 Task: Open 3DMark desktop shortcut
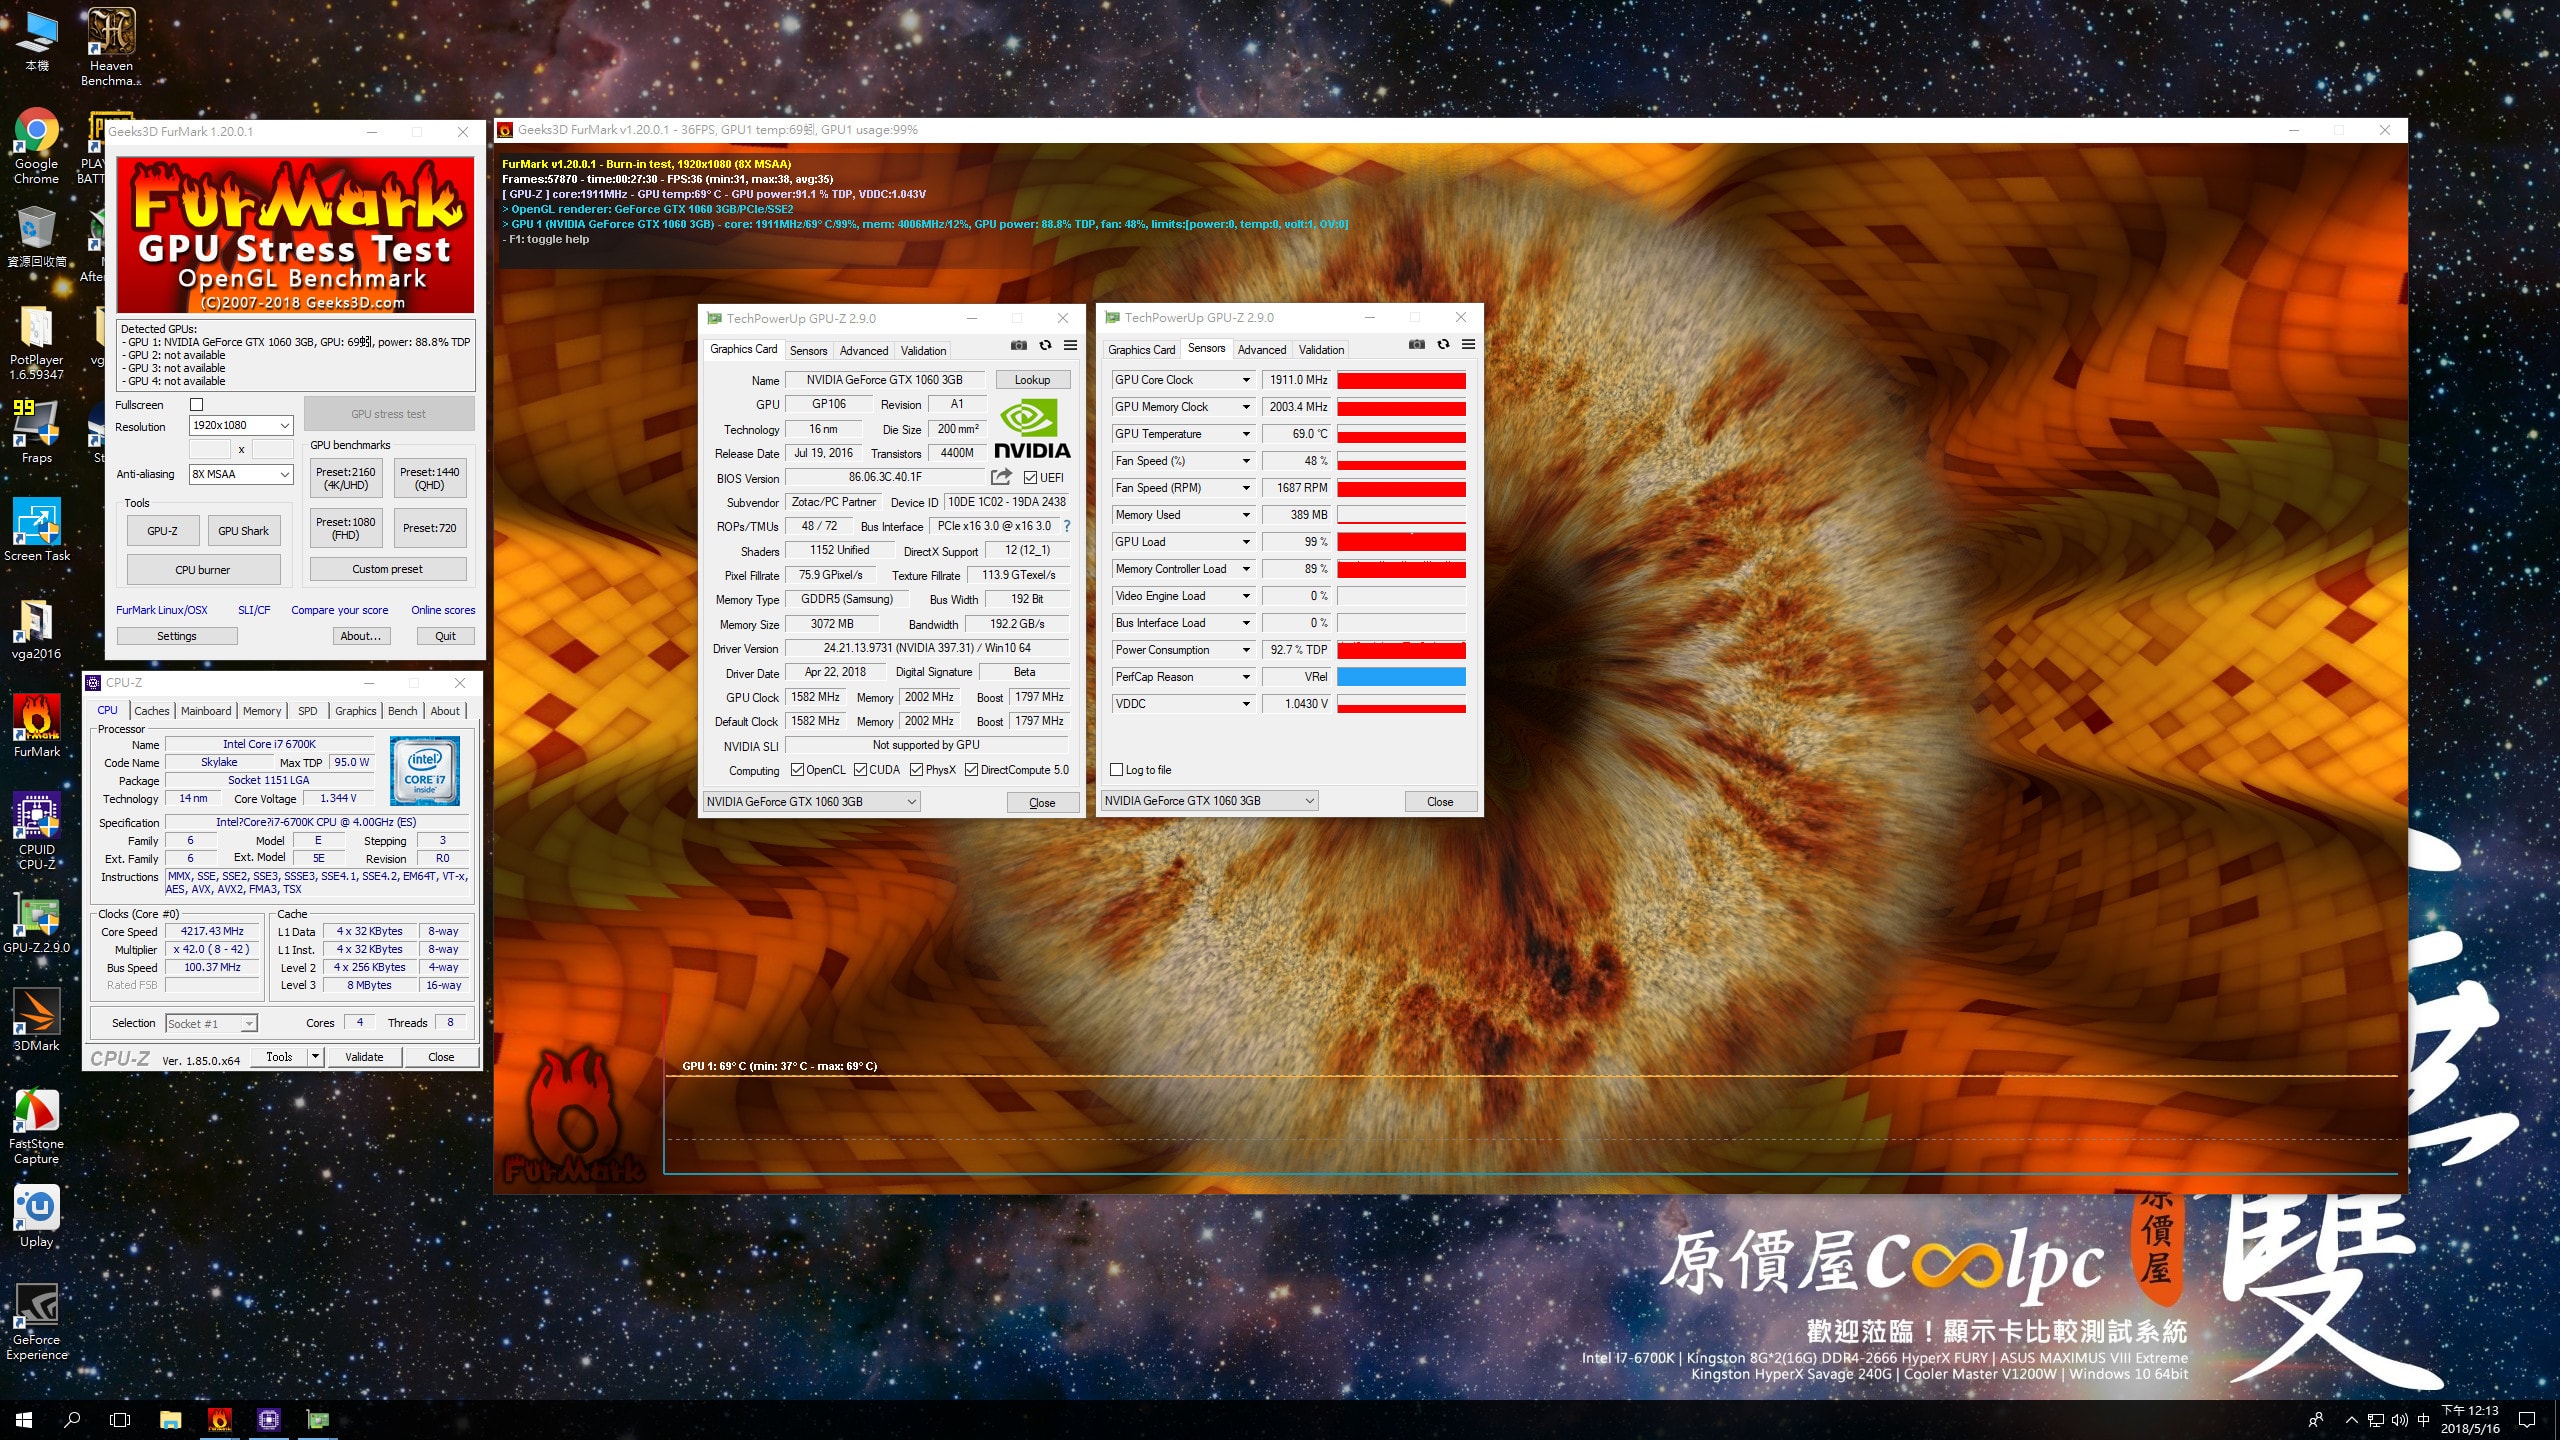36,1020
